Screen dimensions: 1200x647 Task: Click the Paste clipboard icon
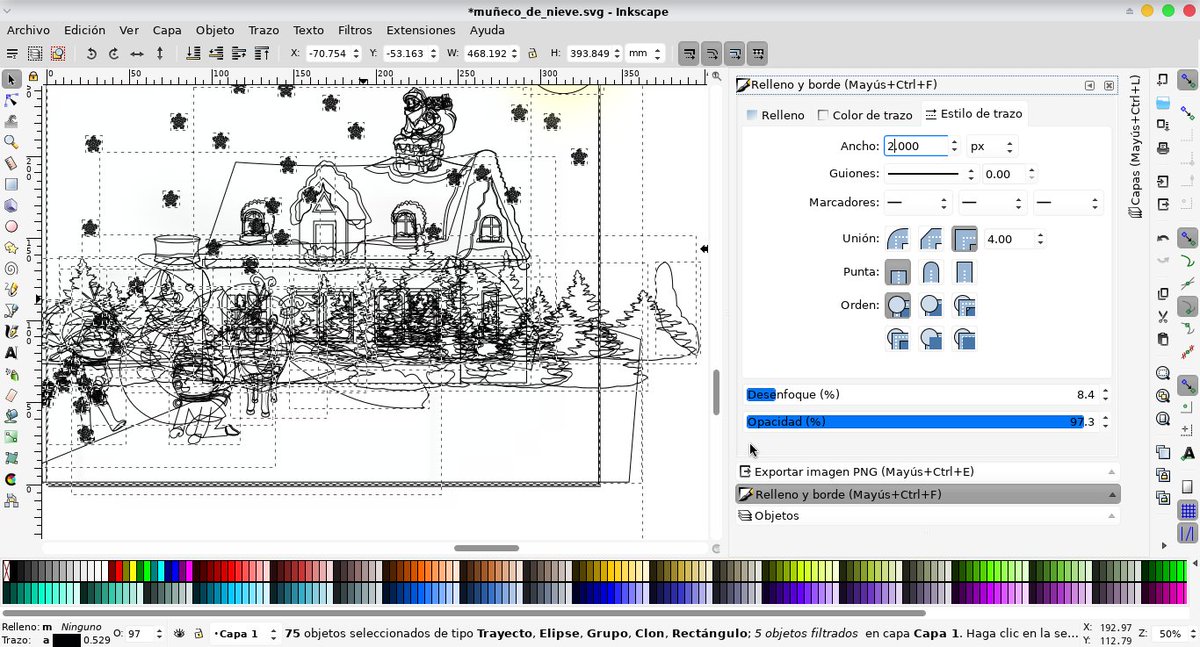click(x=1163, y=339)
